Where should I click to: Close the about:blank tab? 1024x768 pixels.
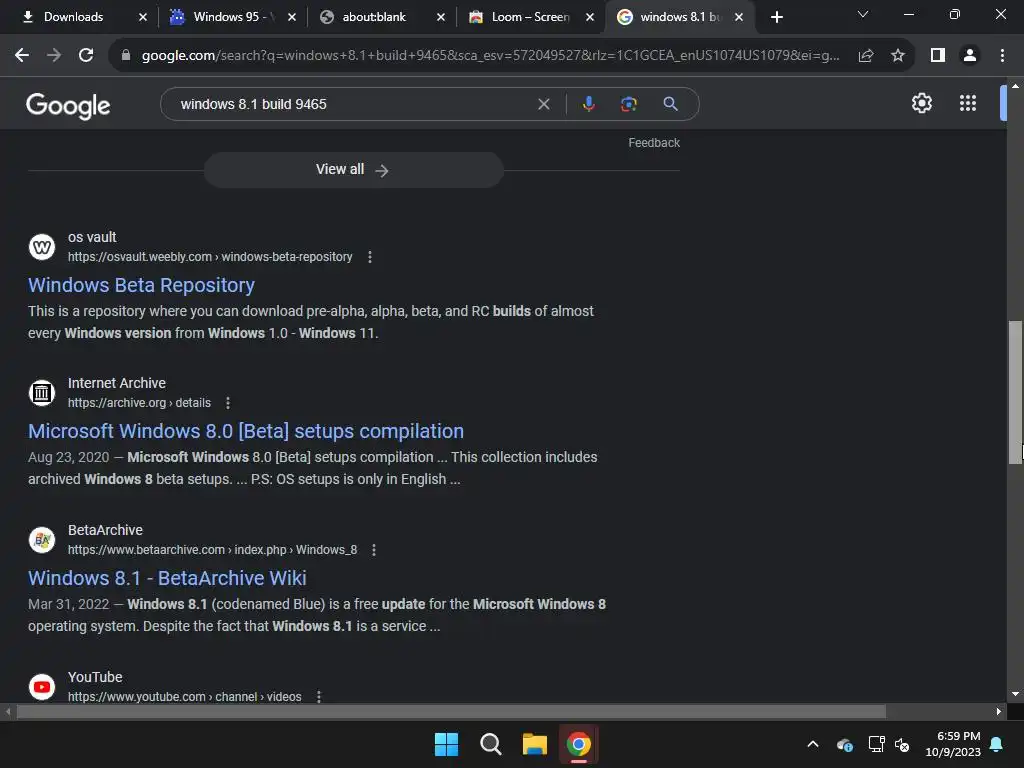pyautogui.click(x=441, y=17)
